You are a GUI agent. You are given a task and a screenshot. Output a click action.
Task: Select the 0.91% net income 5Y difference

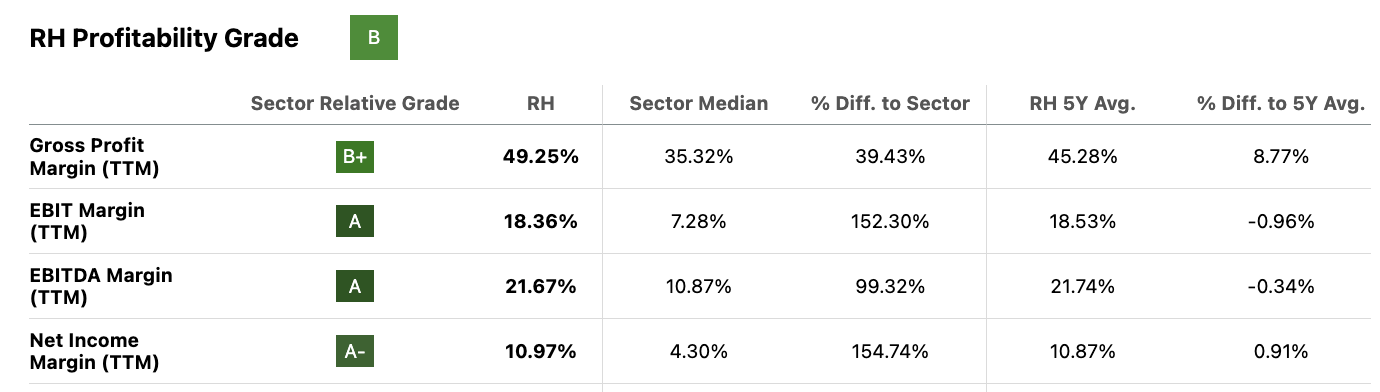coord(1281,351)
